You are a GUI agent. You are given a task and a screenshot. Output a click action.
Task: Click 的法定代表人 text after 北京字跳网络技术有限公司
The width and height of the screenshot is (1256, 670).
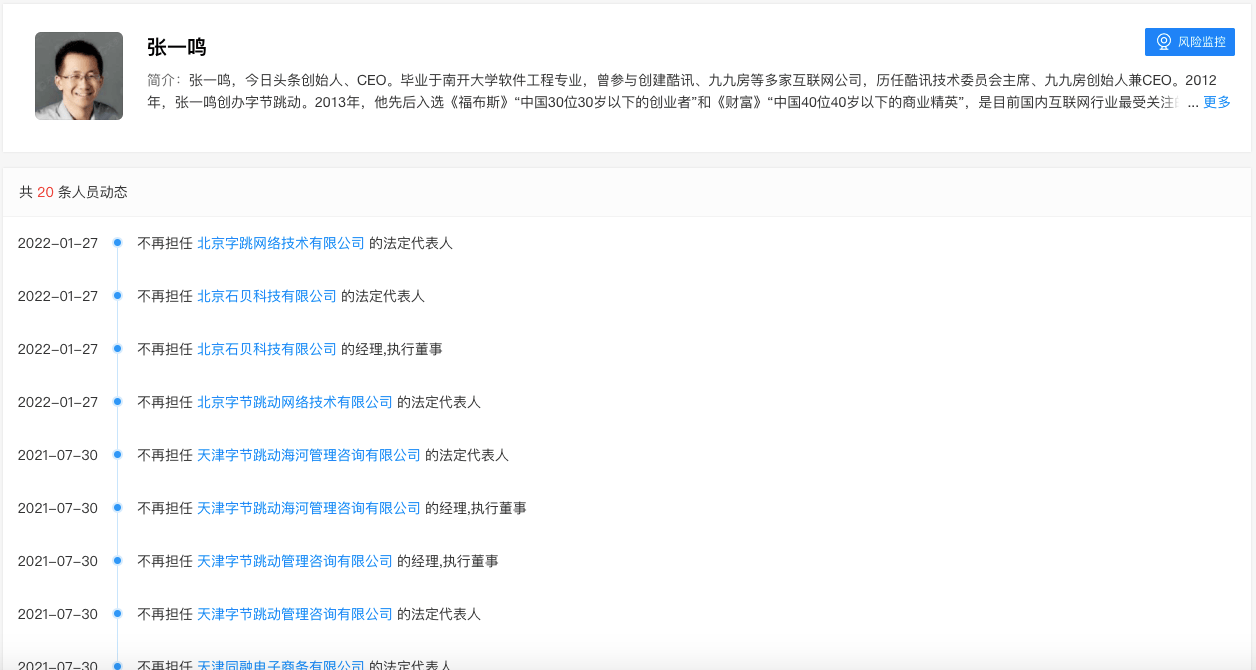[x=411, y=243]
